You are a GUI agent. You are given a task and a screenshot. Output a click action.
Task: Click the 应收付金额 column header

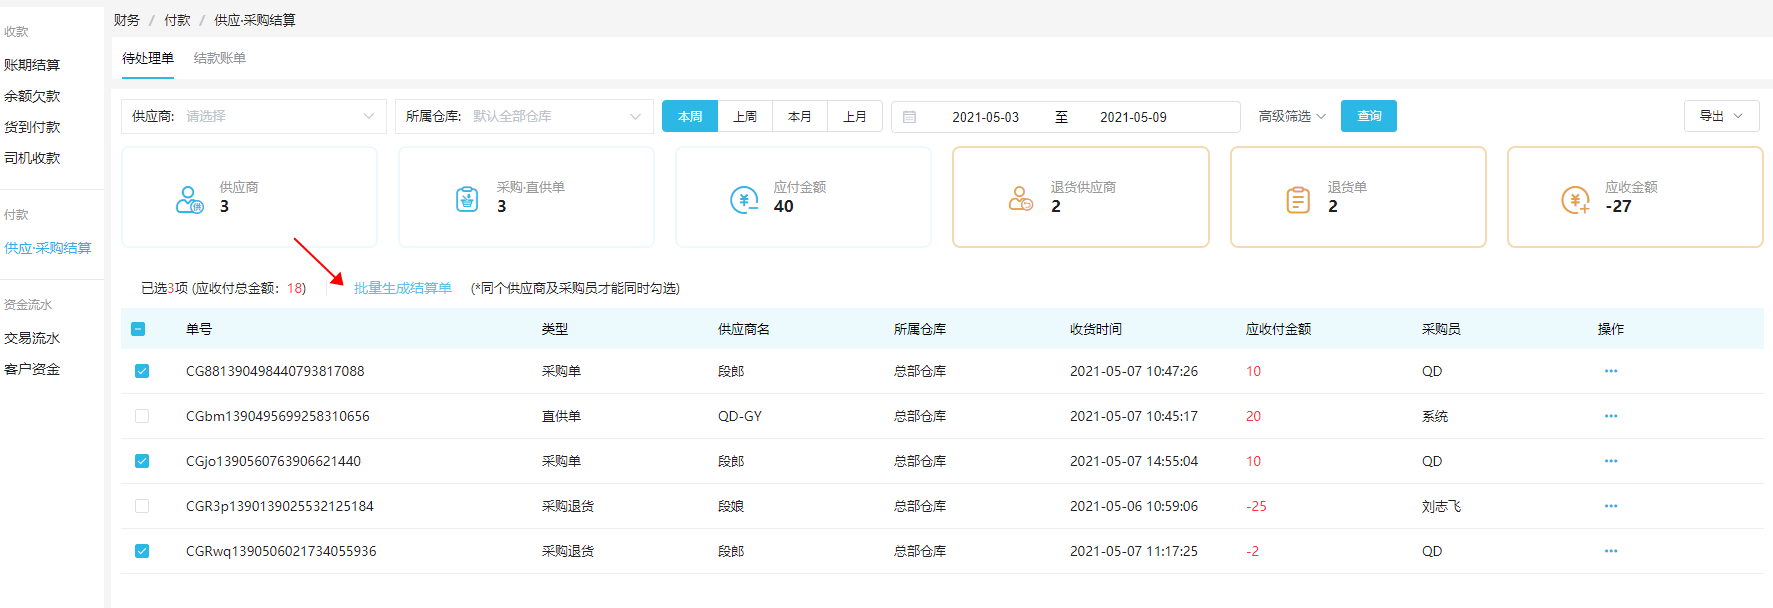1278,329
